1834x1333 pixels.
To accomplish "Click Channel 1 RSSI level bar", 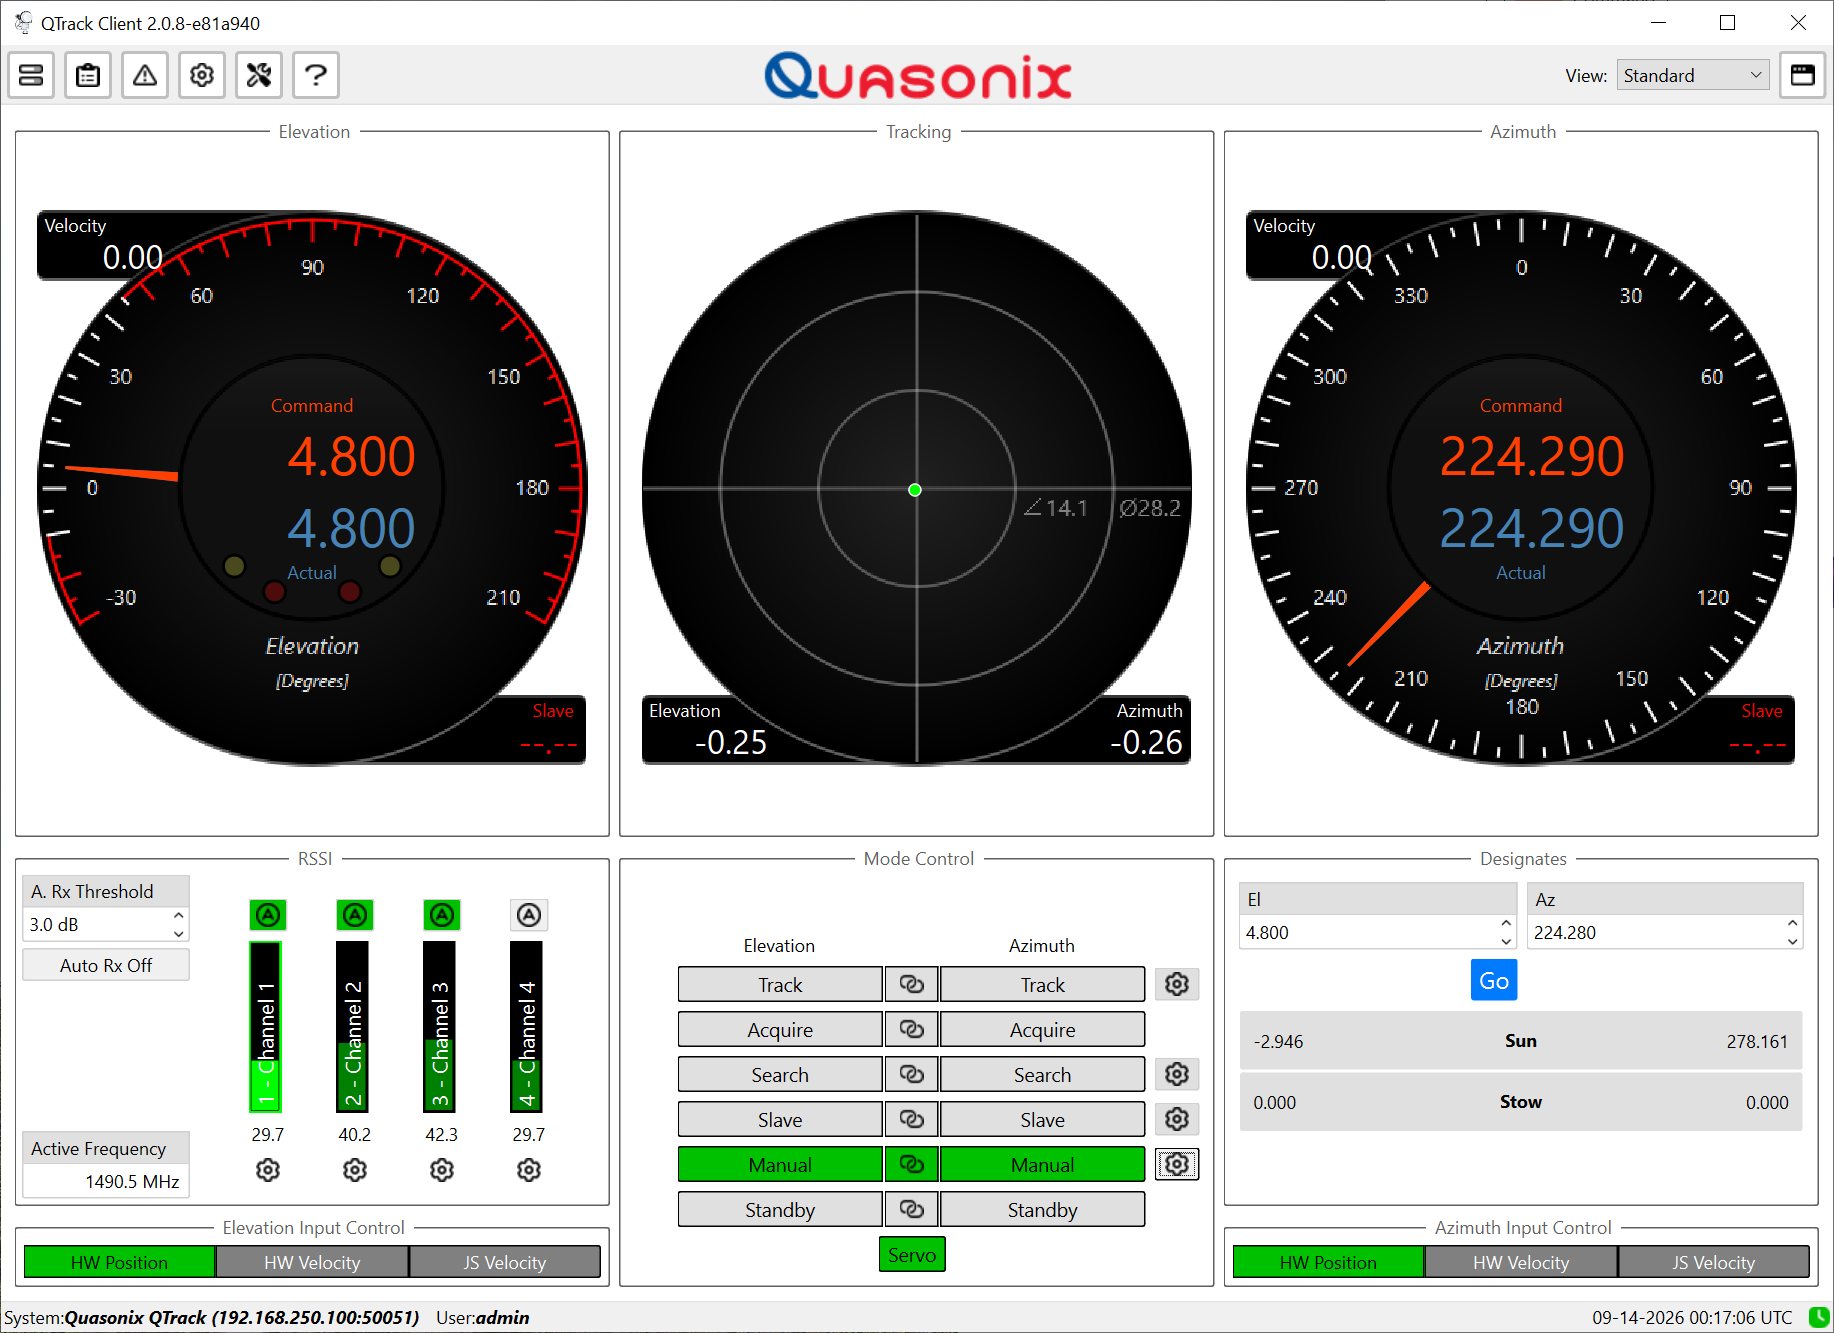I will (x=266, y=1026).
